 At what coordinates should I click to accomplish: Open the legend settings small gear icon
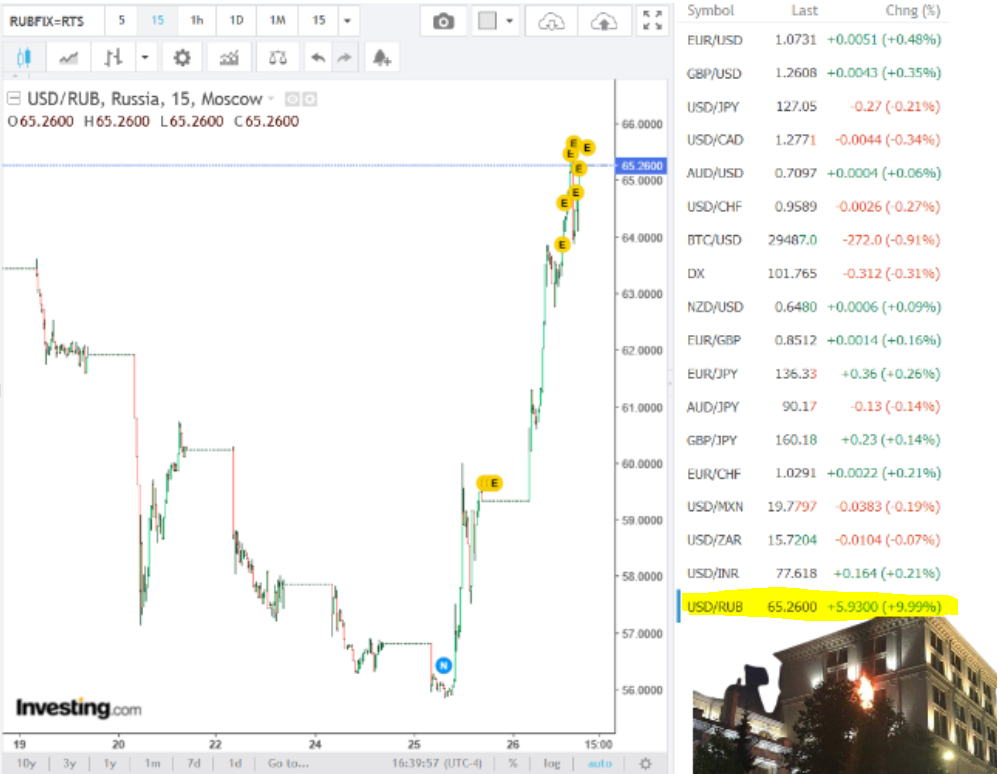(310, 99)
